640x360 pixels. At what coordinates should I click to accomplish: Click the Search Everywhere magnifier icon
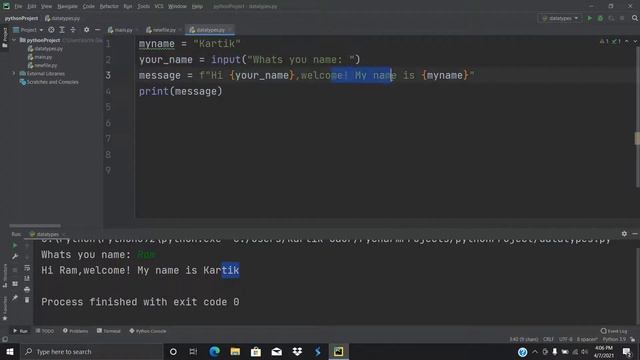click(635, 18)
